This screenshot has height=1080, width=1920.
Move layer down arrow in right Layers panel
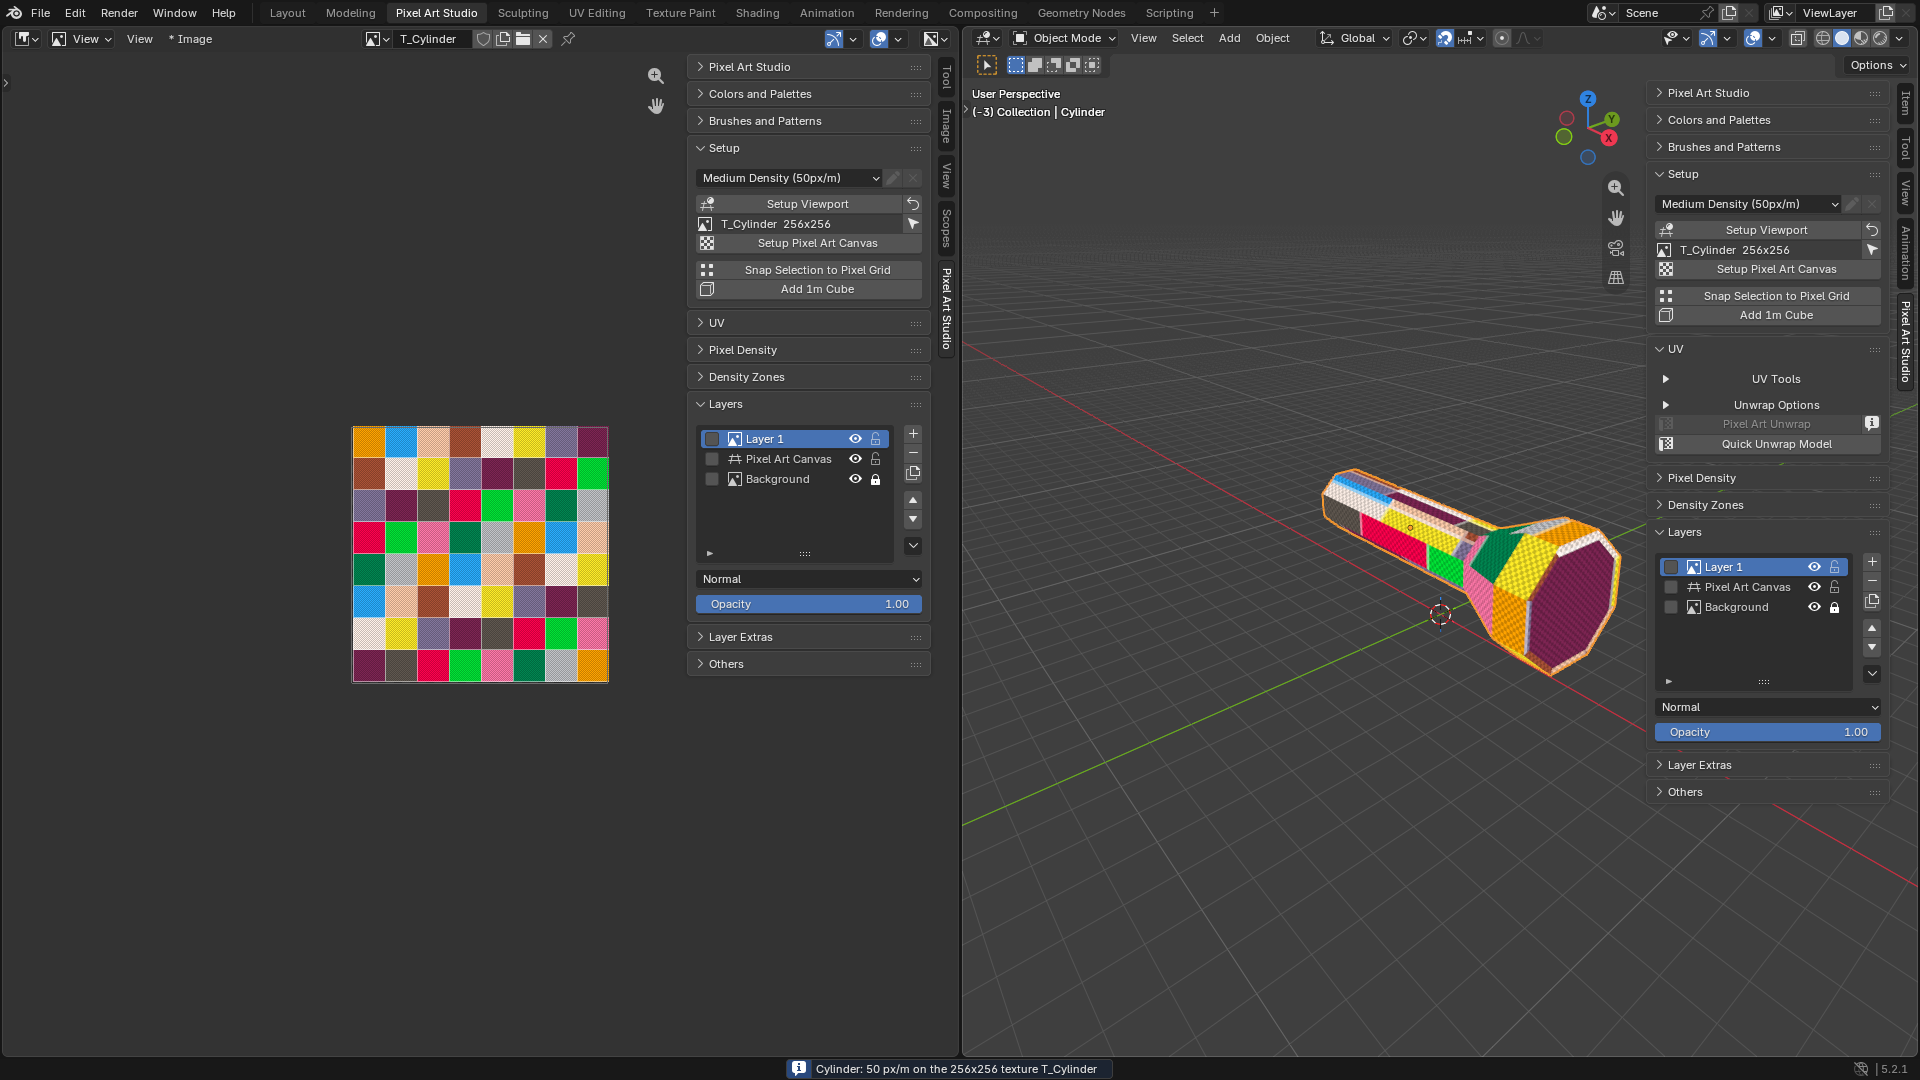click(1872, 648)
